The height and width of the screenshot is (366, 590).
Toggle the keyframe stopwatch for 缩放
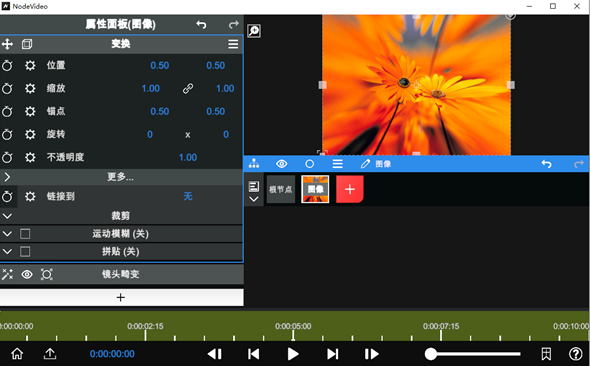point(7,88)
